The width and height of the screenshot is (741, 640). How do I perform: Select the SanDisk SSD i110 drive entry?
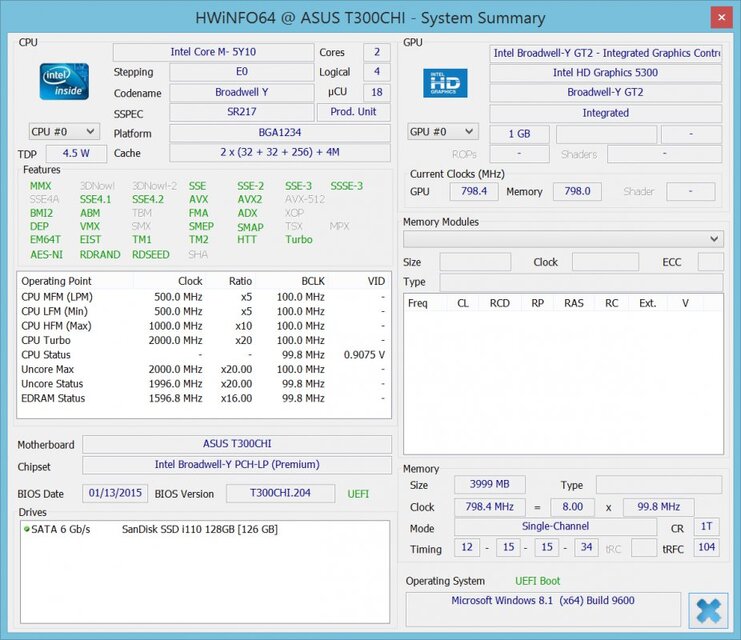[199, 529]
